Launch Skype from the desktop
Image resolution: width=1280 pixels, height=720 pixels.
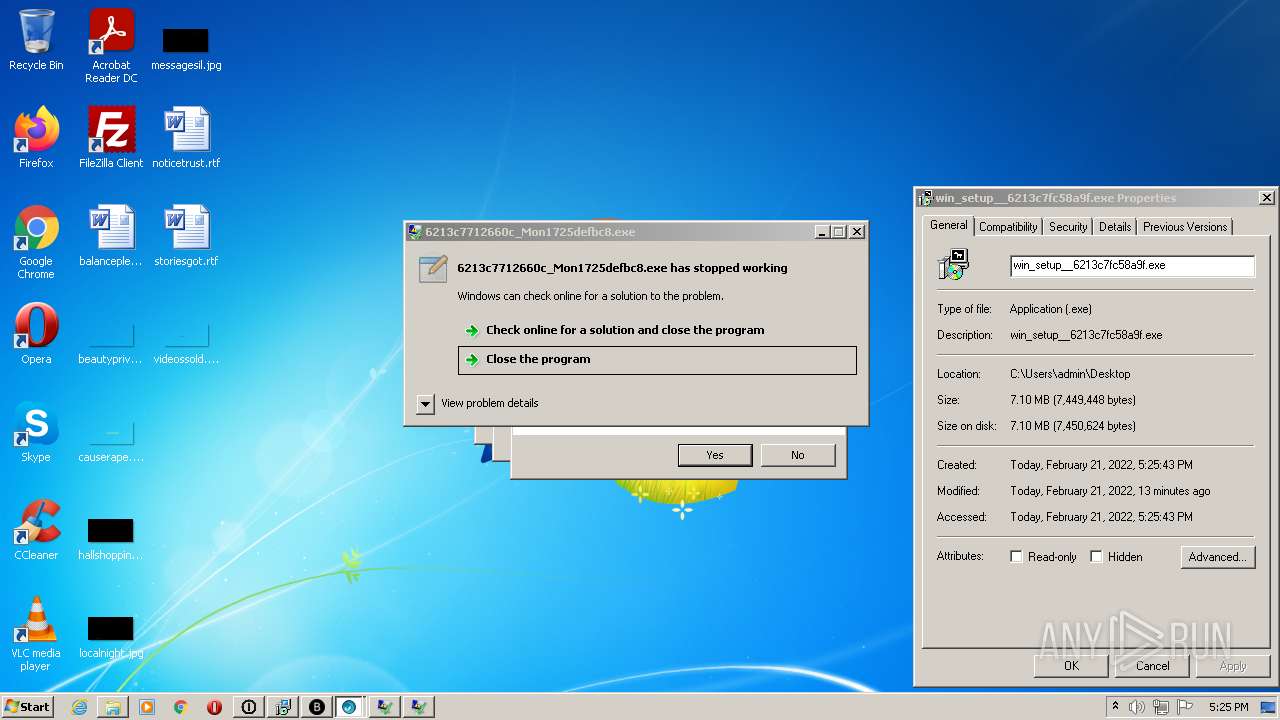[36, 432]
